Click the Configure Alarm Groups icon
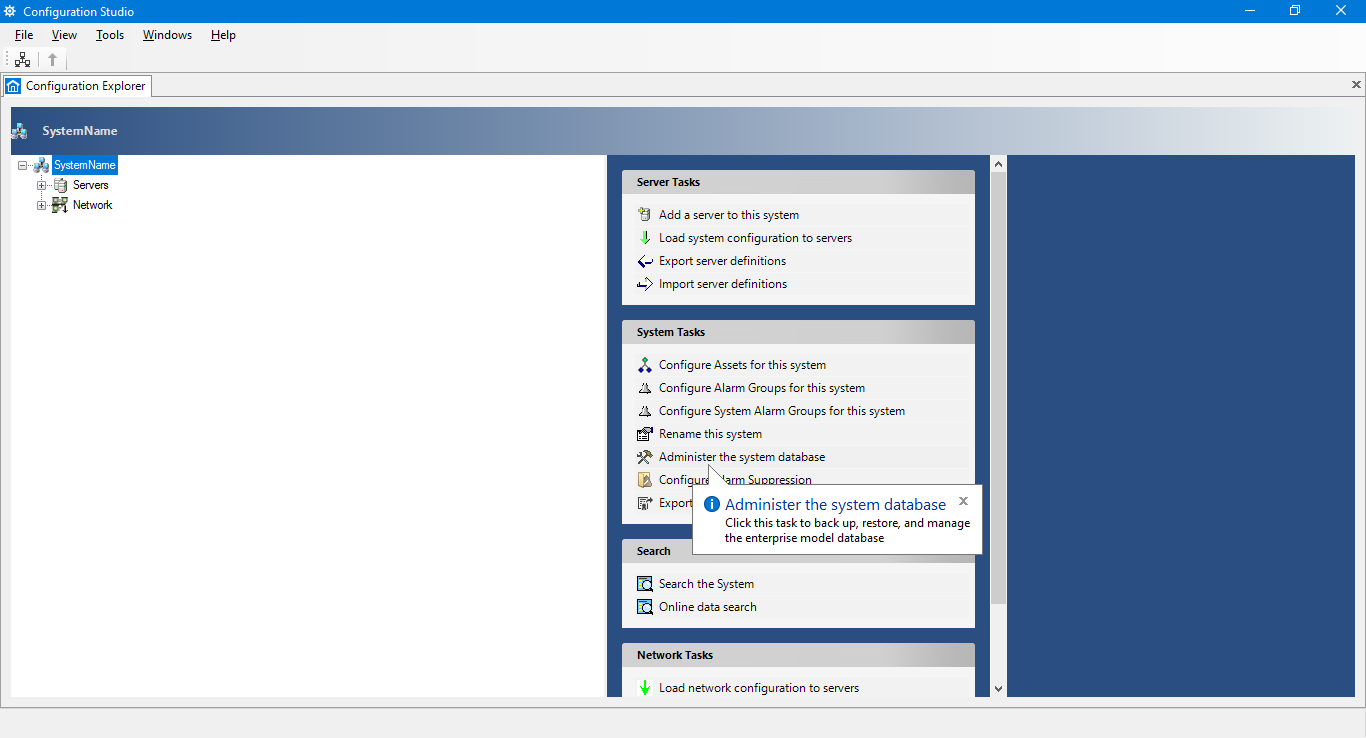This screenshot has width=1366, height=738. click(645, 388)
